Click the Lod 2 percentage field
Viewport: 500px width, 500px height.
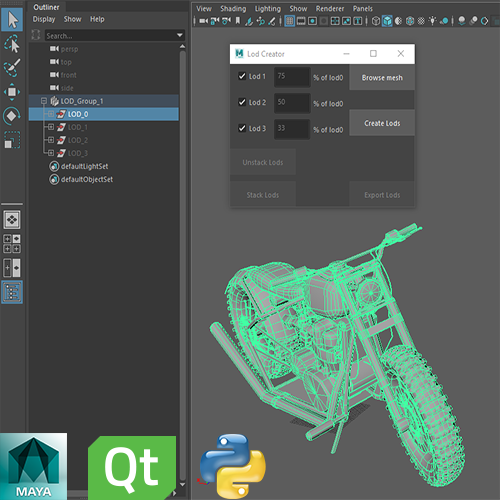pyautogui.click(x=292, y=103)
